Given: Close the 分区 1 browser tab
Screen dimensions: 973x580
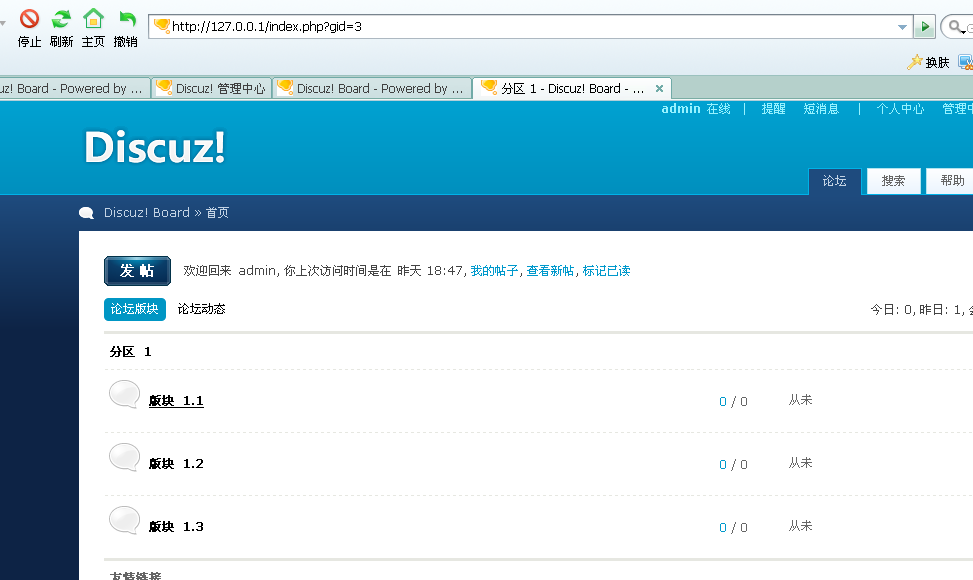Looking at the screenshot, I should click(660, 89).
